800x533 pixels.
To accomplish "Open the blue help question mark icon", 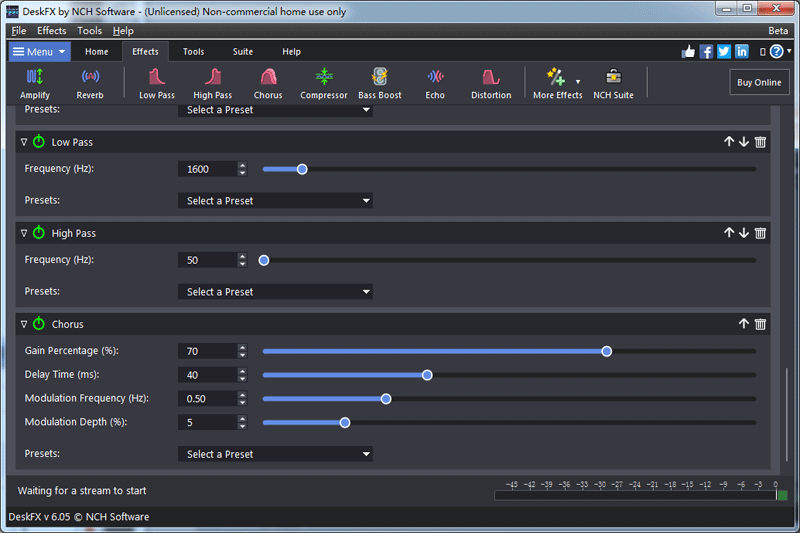I will click(777, 52).
